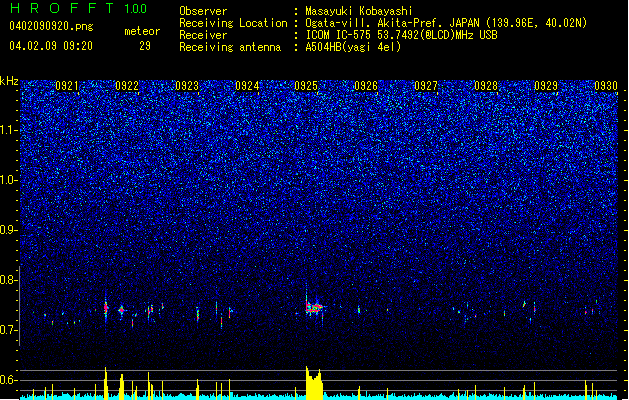Screen dimensions: 629x400
Task: Click the diamond-shaped echo near 0922
Action: tap(122, 310)
